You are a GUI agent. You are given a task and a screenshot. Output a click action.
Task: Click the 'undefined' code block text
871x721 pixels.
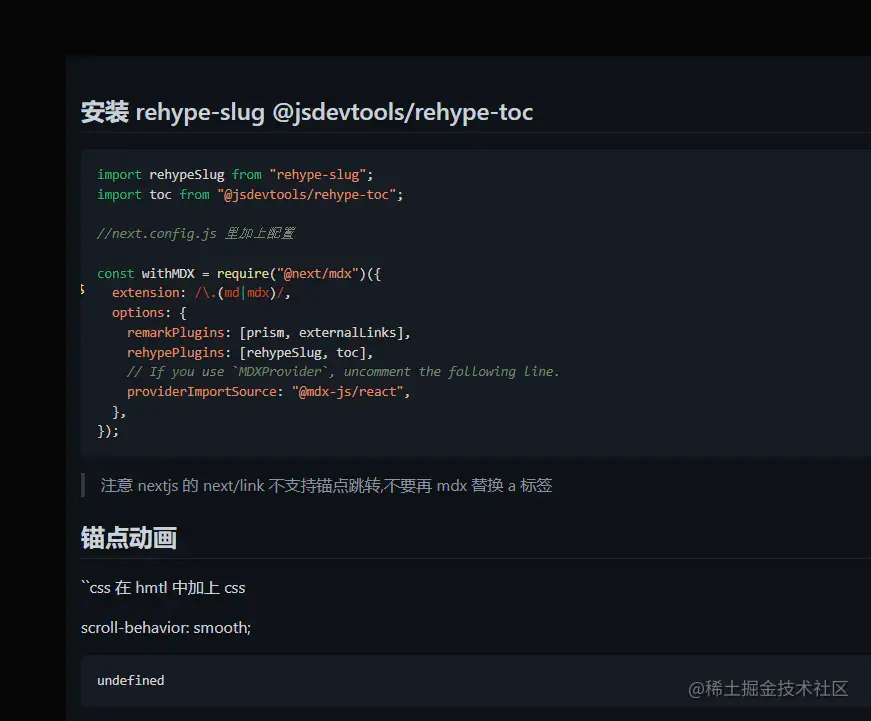coord(131,680)
